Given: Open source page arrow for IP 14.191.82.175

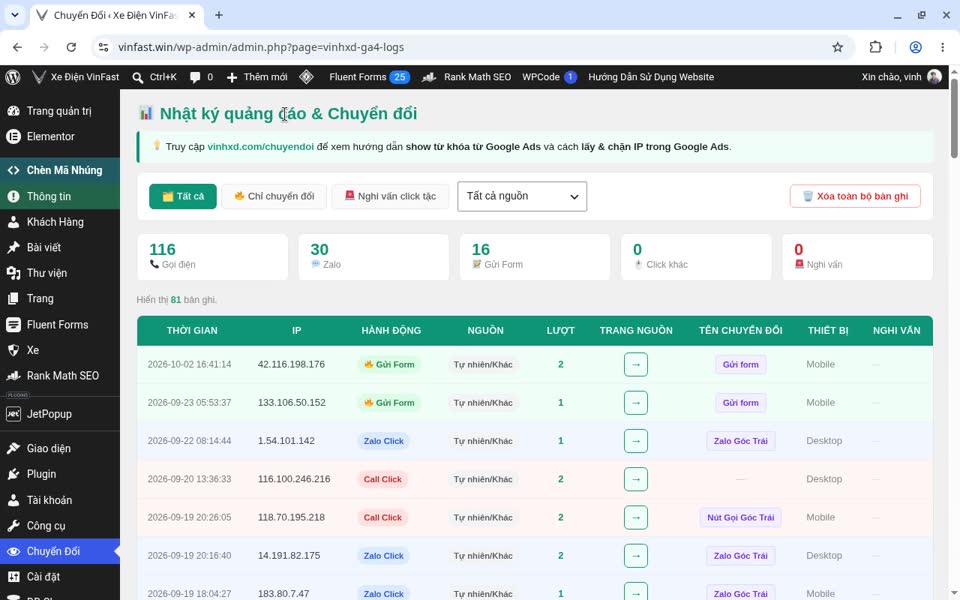Looking at the screenshot, I should coord(636,556).
